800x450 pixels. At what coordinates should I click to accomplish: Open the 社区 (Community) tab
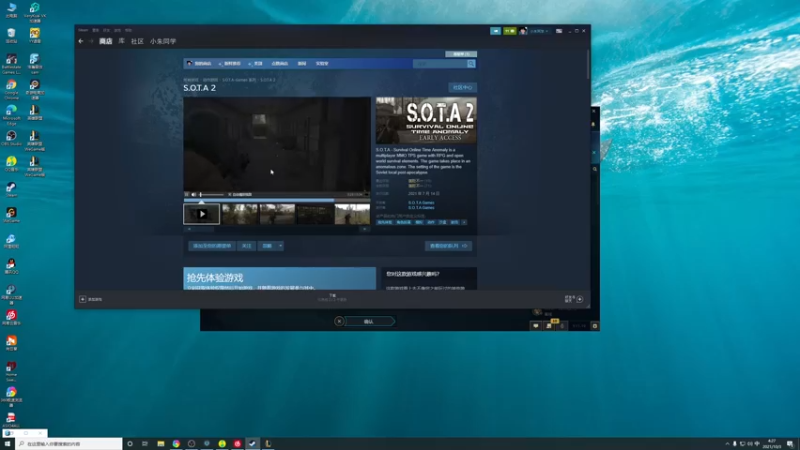pyautogui.click(x=137, y=41)
